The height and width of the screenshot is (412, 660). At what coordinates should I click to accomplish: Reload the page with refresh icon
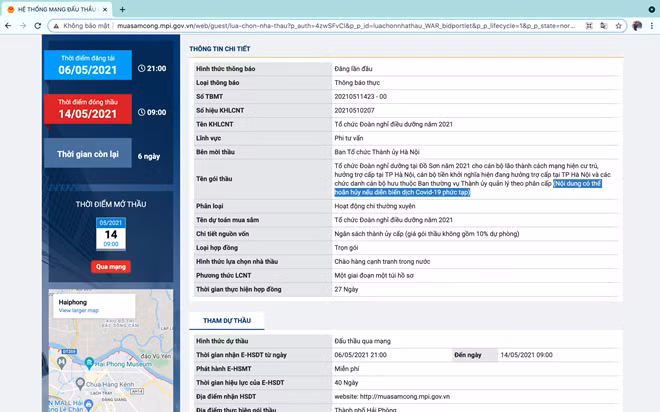click(x=37, y=26)
